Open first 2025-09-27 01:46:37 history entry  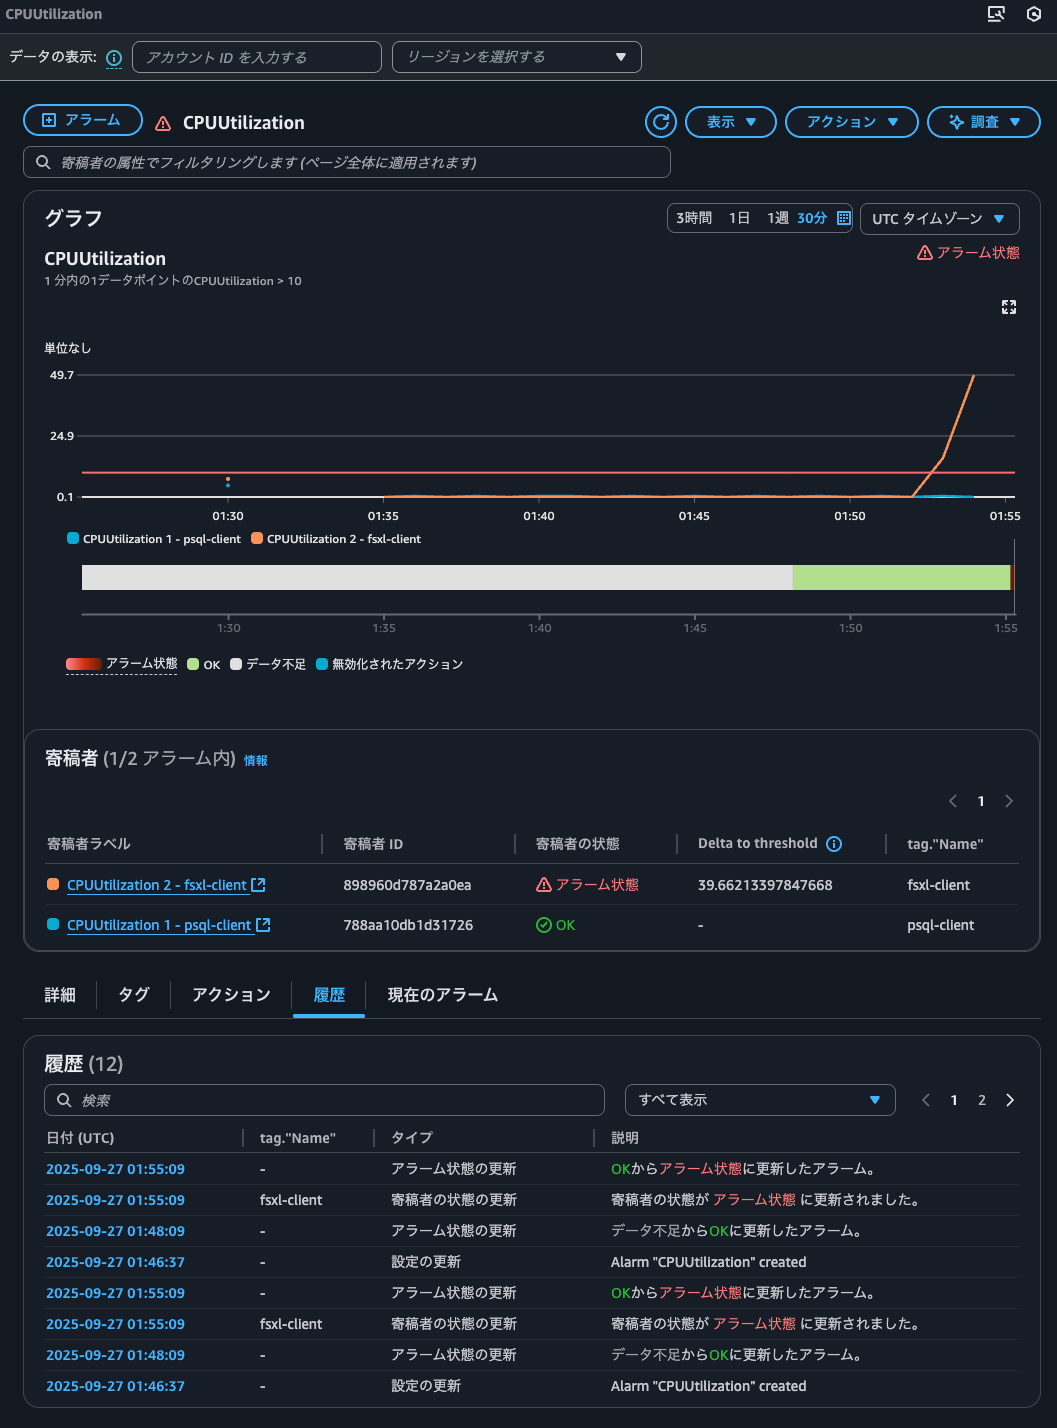[x=115, y=1262]
